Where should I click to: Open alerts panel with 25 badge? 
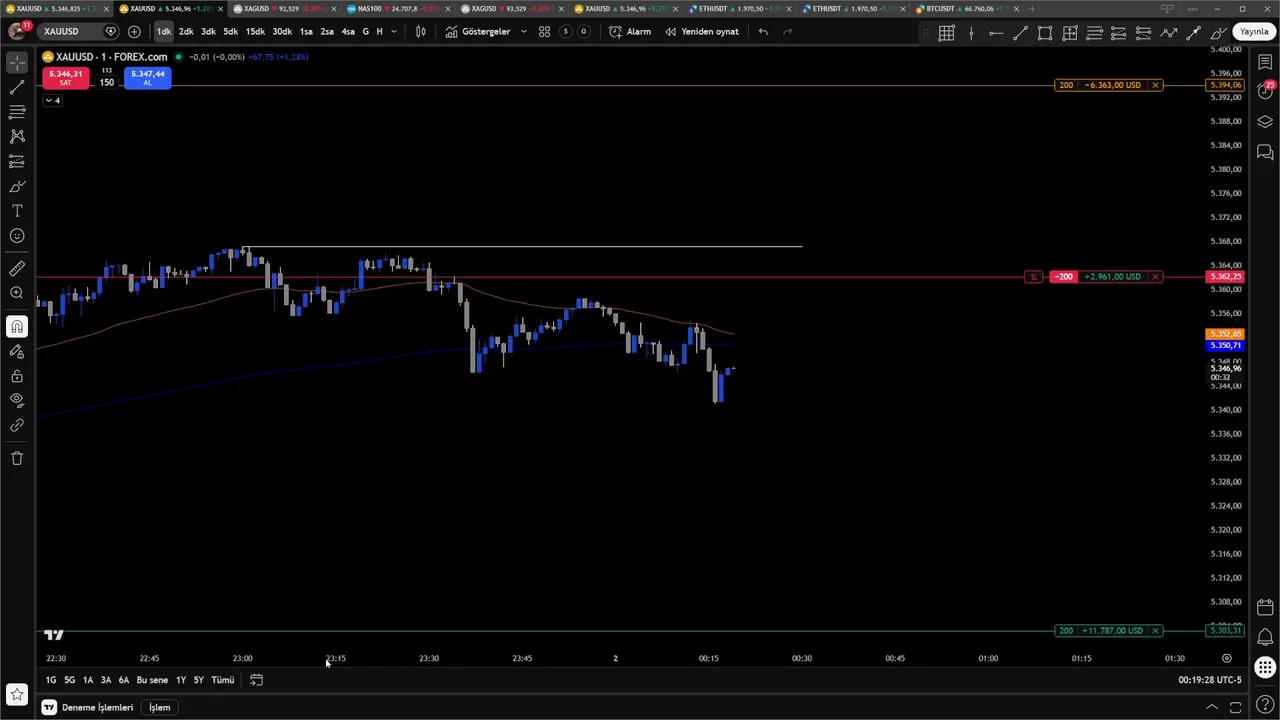pos(1265,90)
